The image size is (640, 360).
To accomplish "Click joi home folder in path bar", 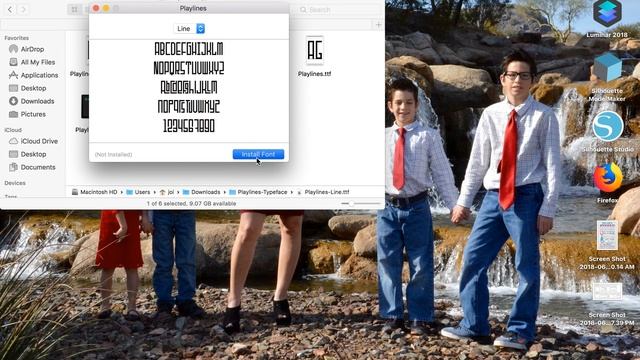I will pos(167,192).
